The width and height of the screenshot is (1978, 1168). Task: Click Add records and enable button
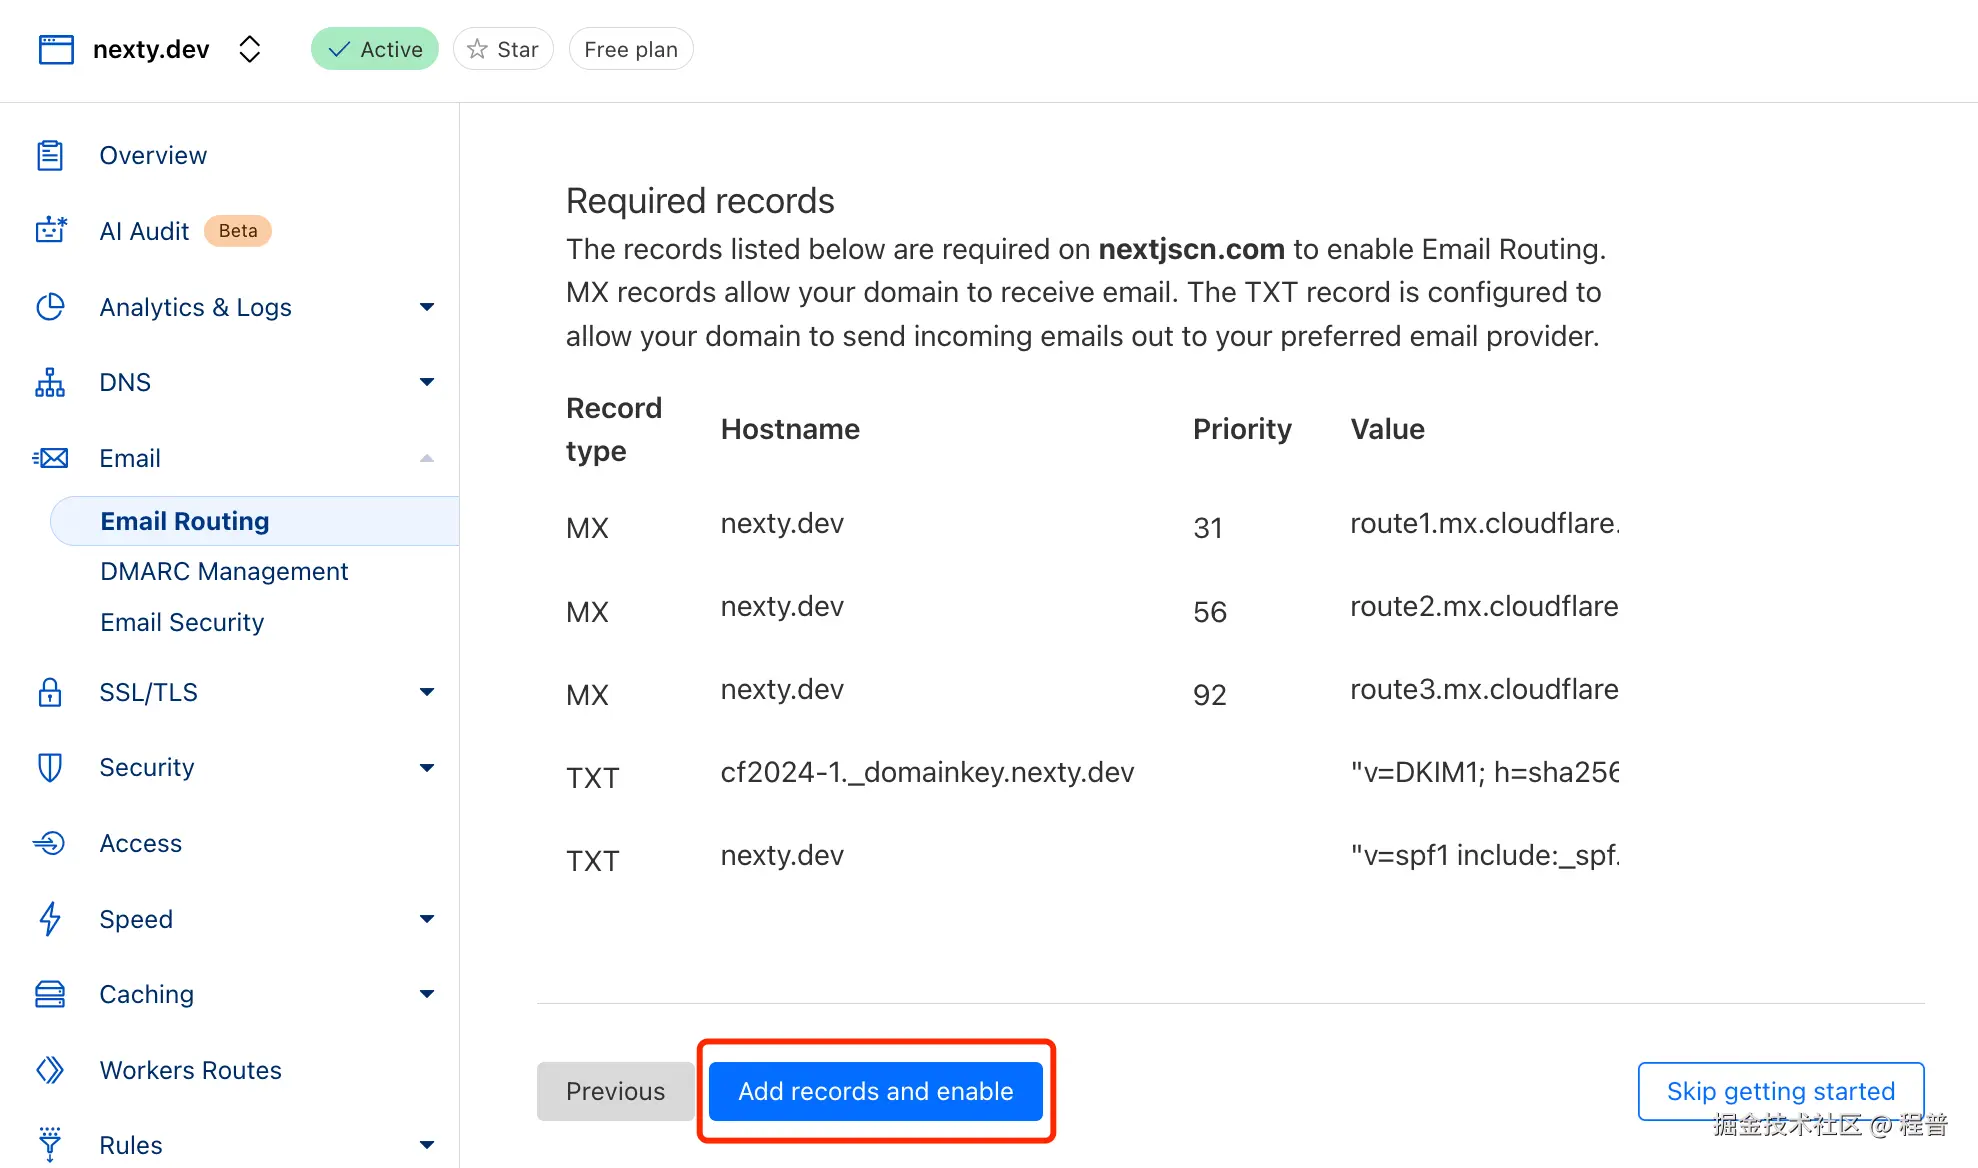pos(875,1091)
